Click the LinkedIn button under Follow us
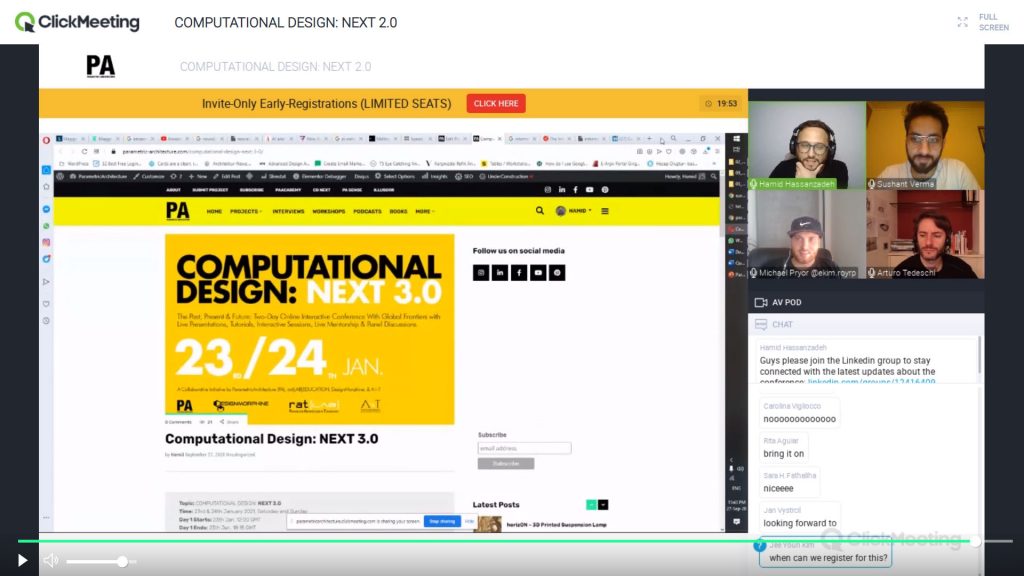1024x576 pixels. tap(500, 273)
